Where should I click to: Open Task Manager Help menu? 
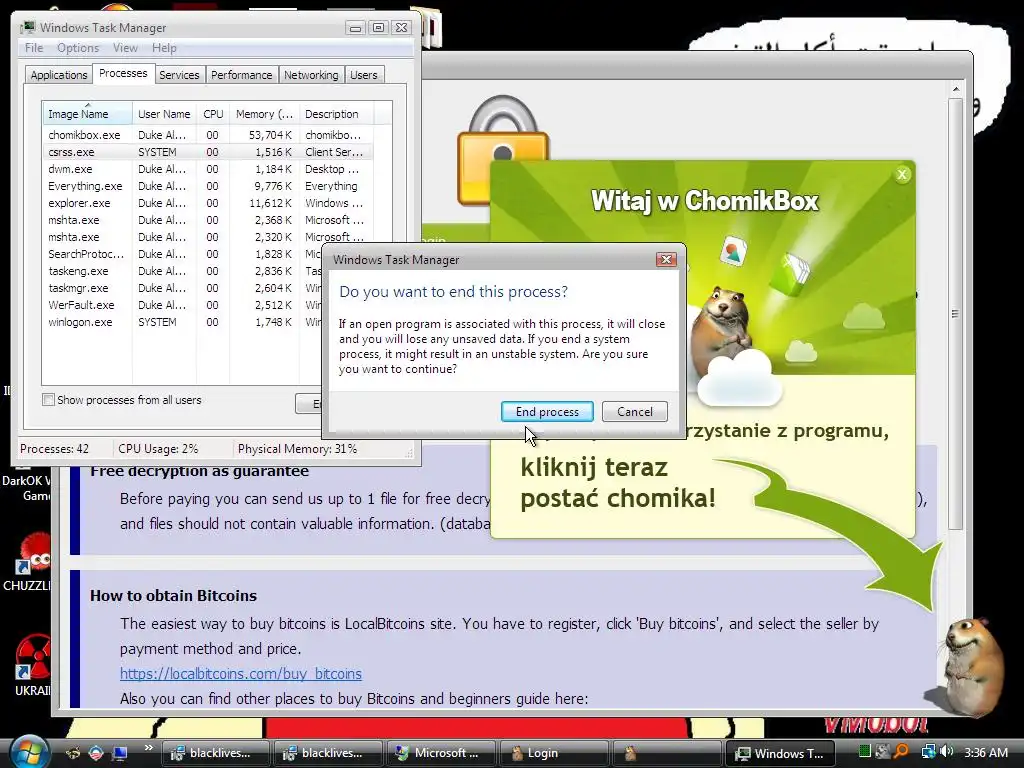[164, 48]
